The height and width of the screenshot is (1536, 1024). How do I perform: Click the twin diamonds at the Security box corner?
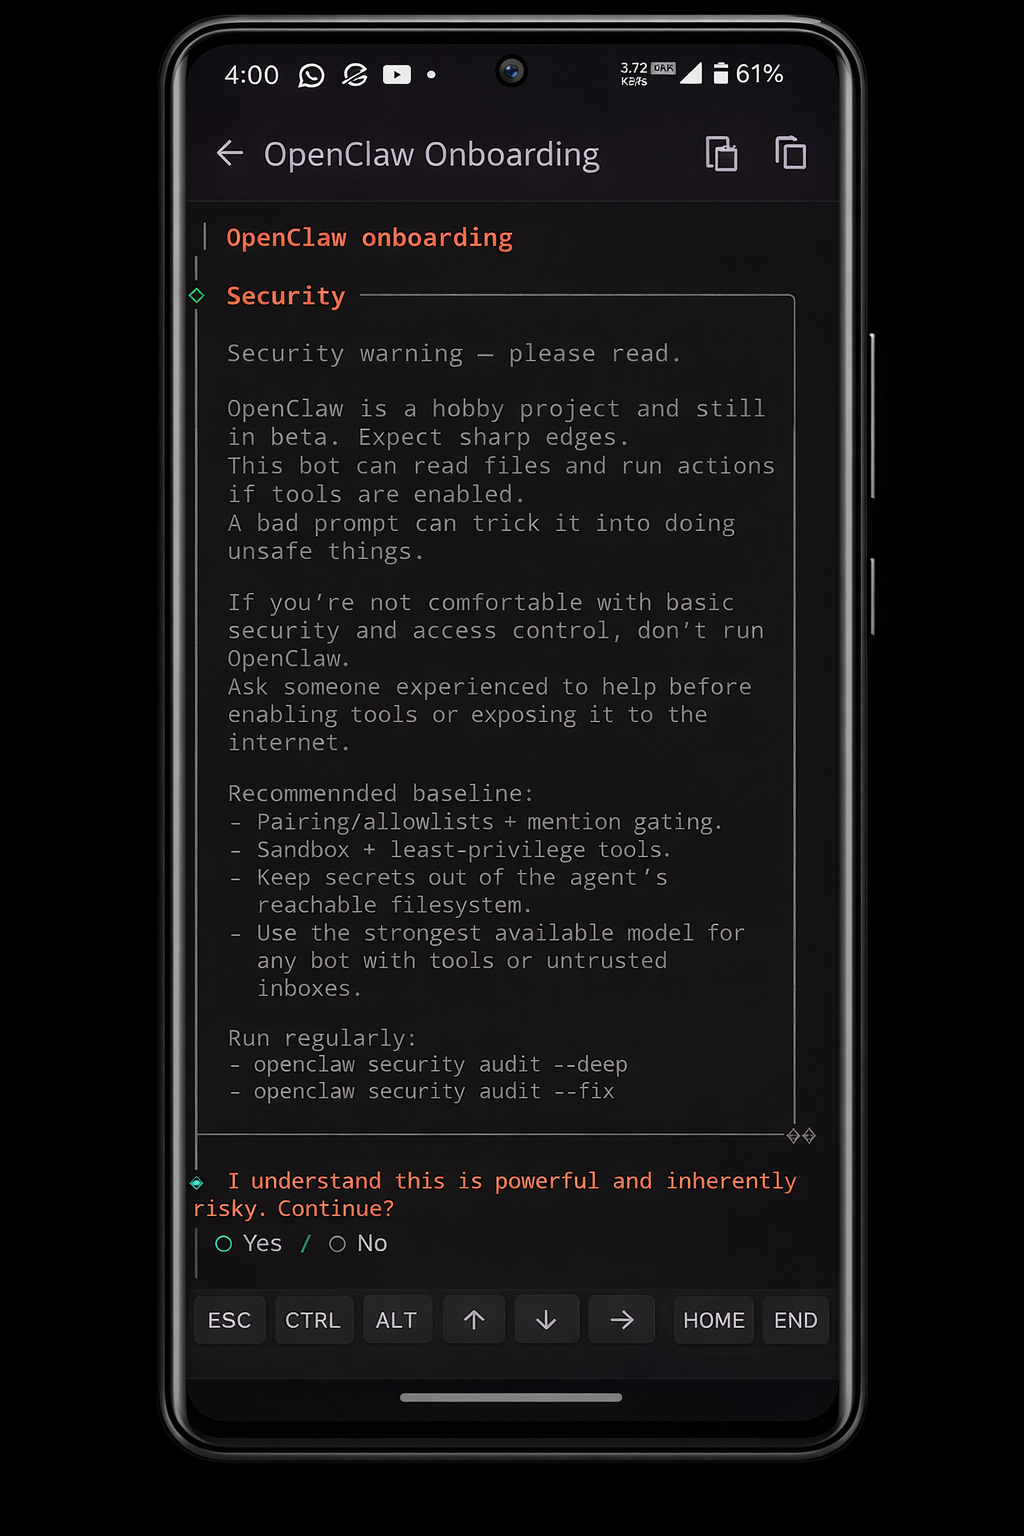800,1135
